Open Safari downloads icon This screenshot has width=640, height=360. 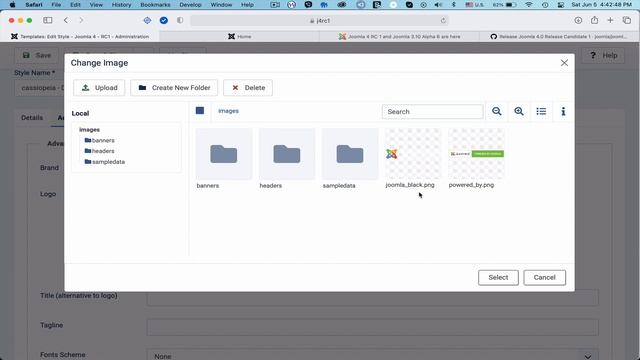click(x=578, y=20)
